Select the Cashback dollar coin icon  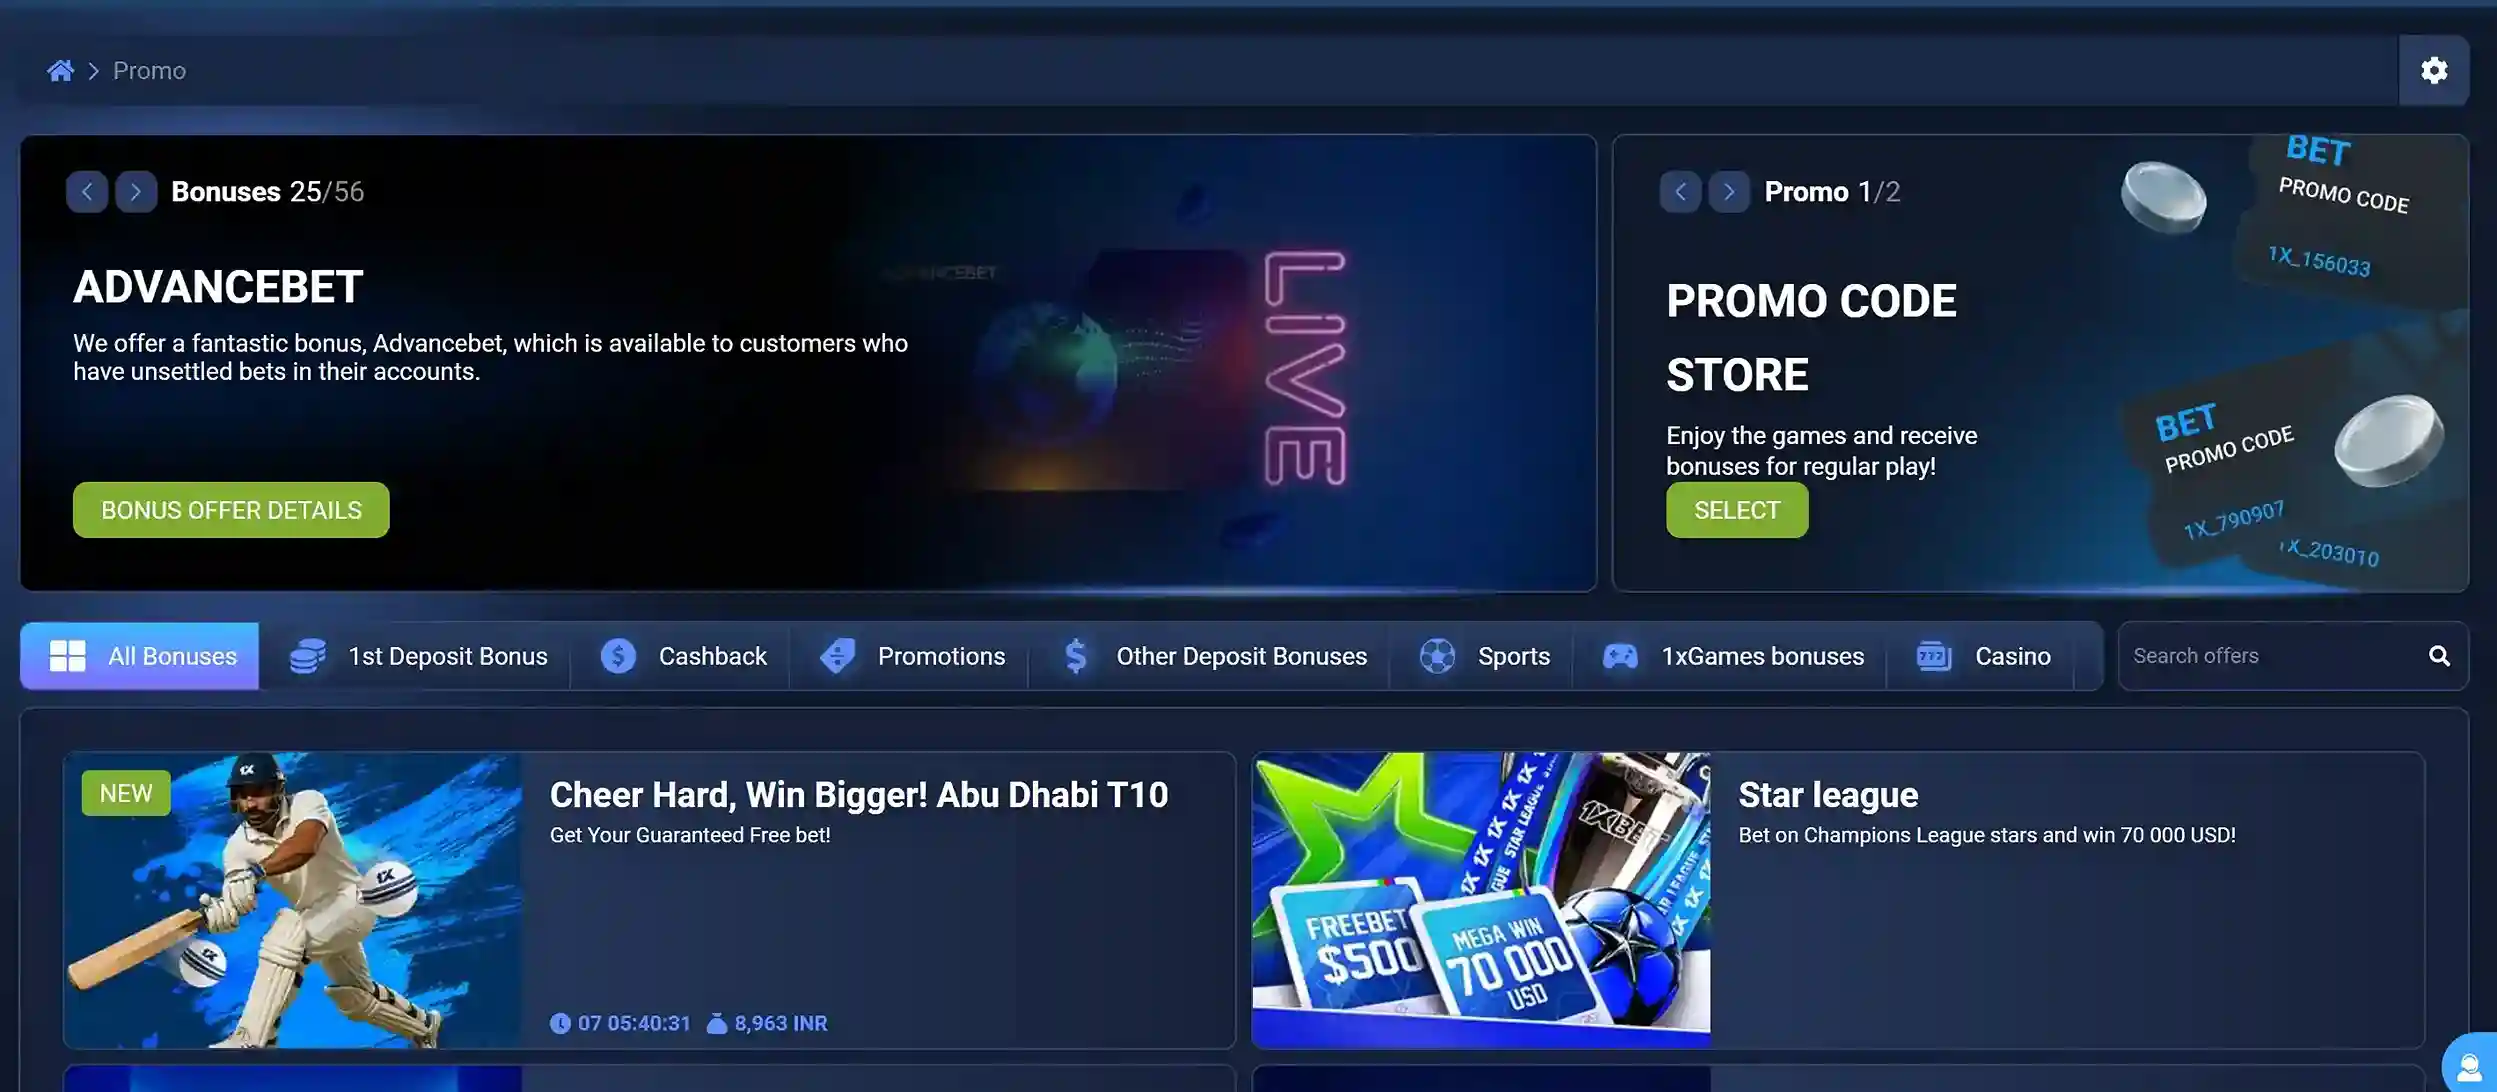coord(618,656)
